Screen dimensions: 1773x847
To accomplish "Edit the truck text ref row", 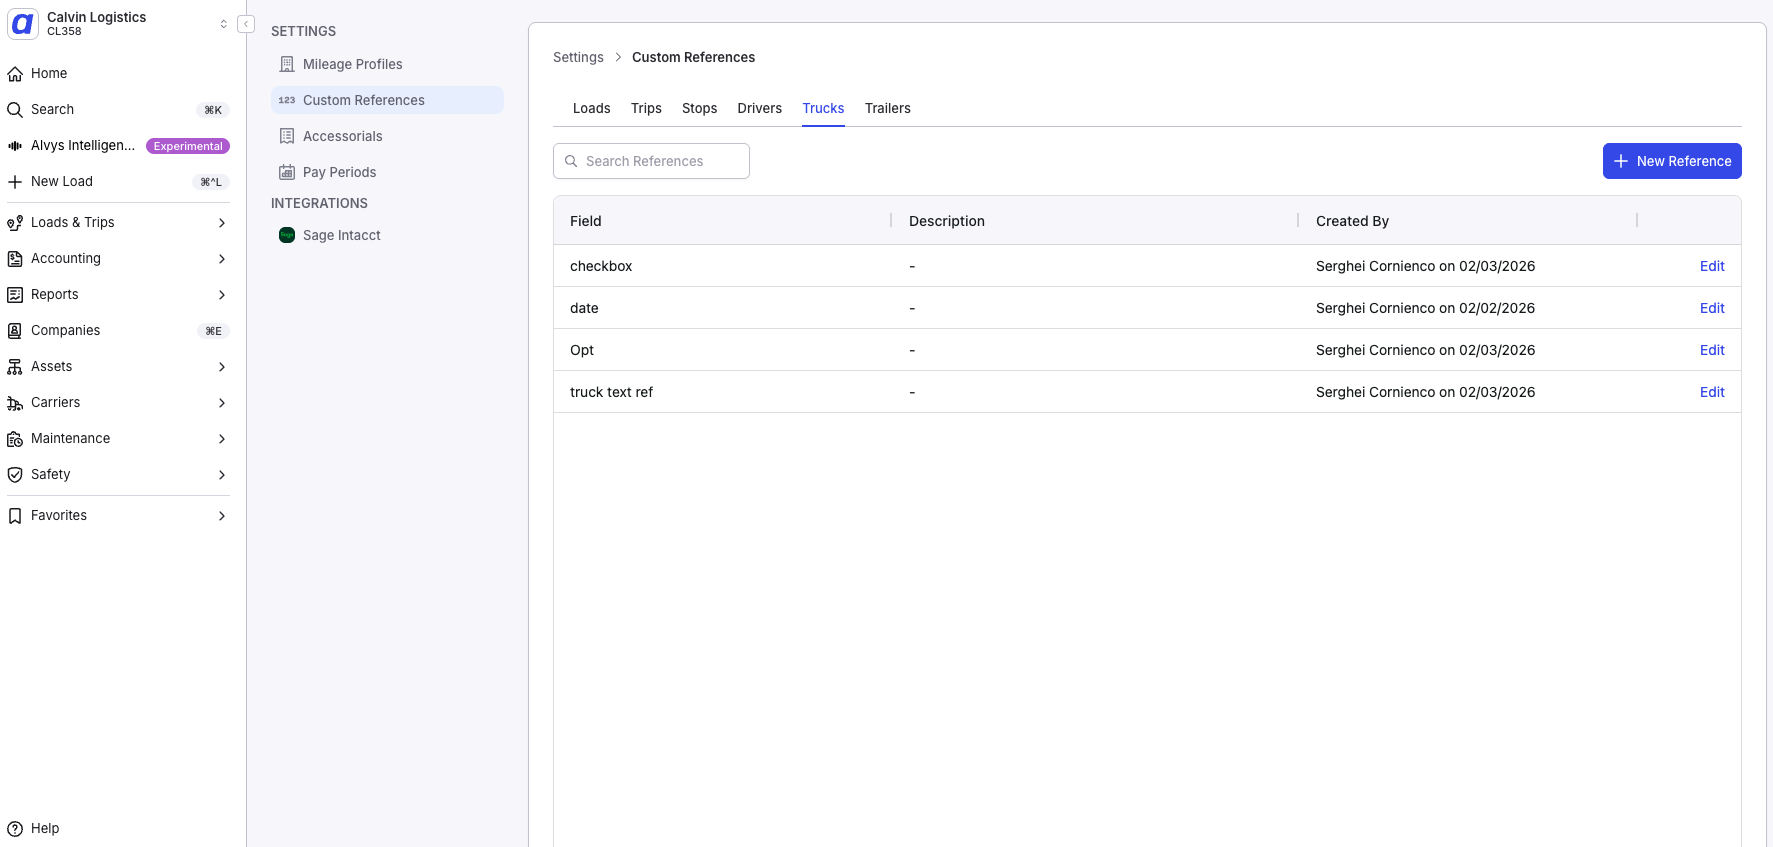I will point(1712,392).
